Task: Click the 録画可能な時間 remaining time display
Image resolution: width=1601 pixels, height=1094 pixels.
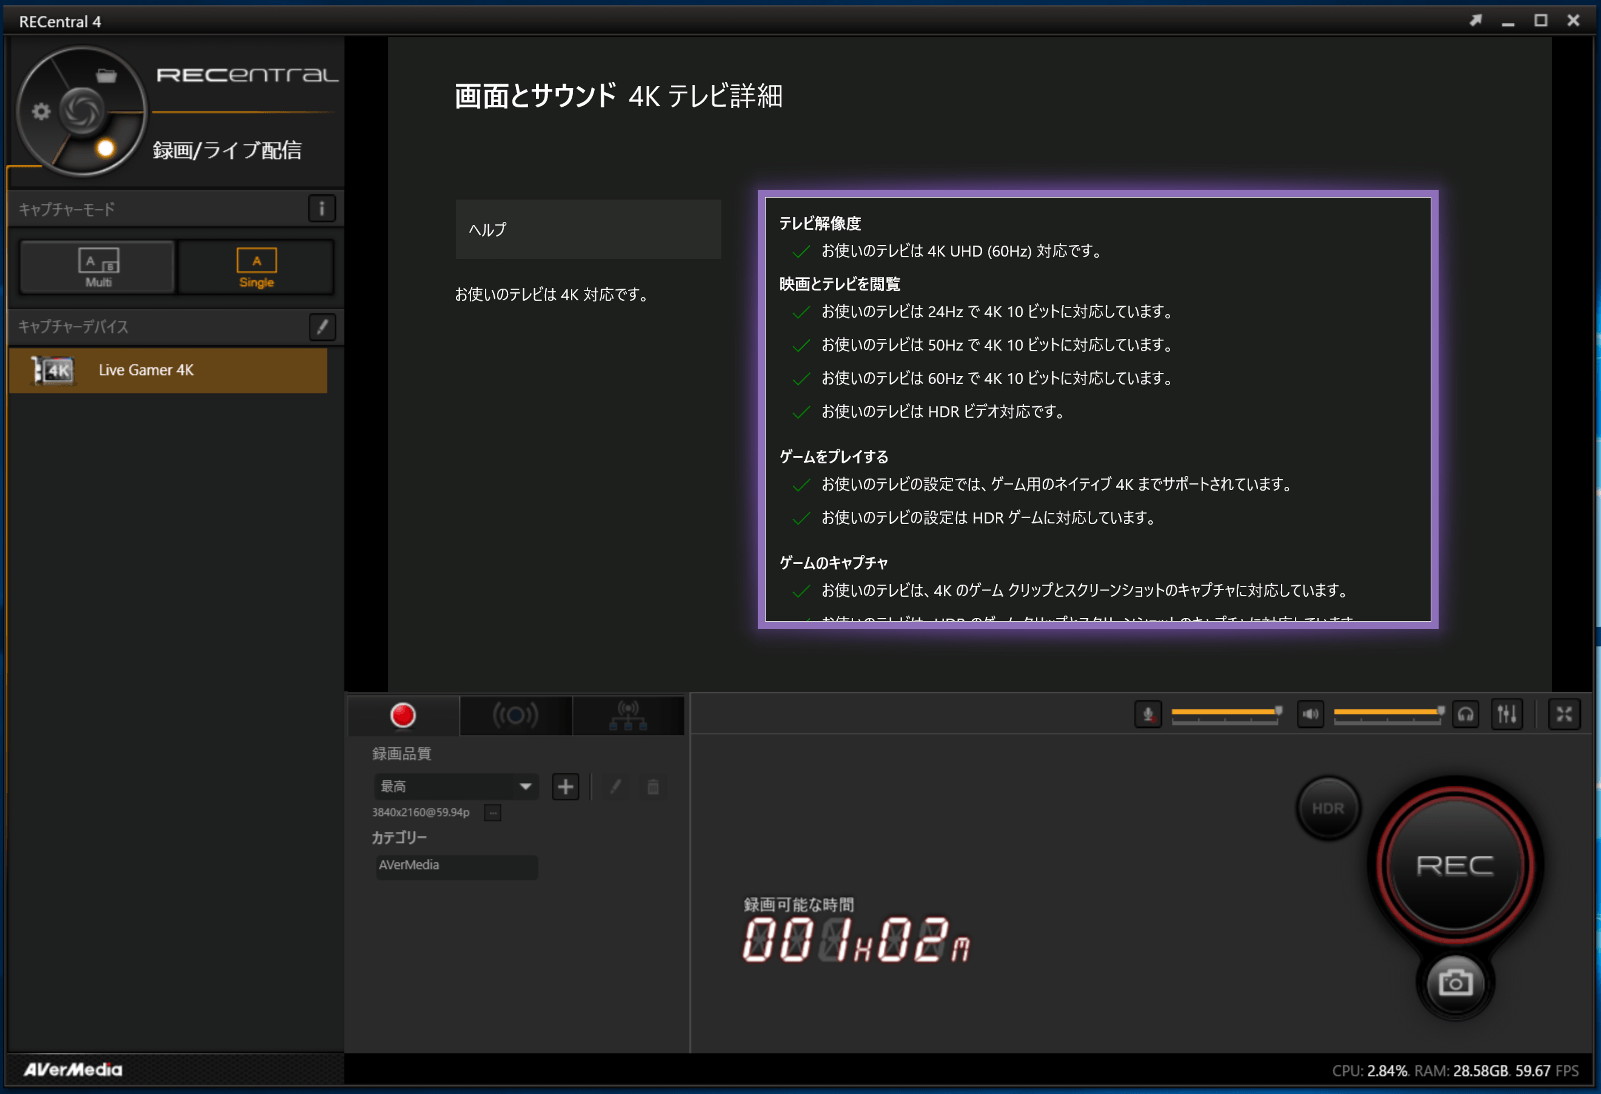Action: (x=856, y=931)
